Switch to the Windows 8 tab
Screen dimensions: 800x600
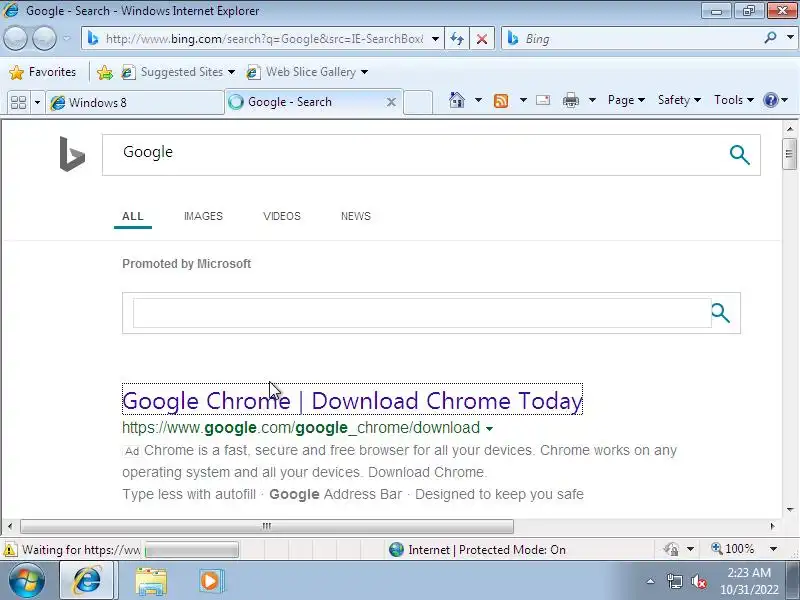click(x=135, y=103)
